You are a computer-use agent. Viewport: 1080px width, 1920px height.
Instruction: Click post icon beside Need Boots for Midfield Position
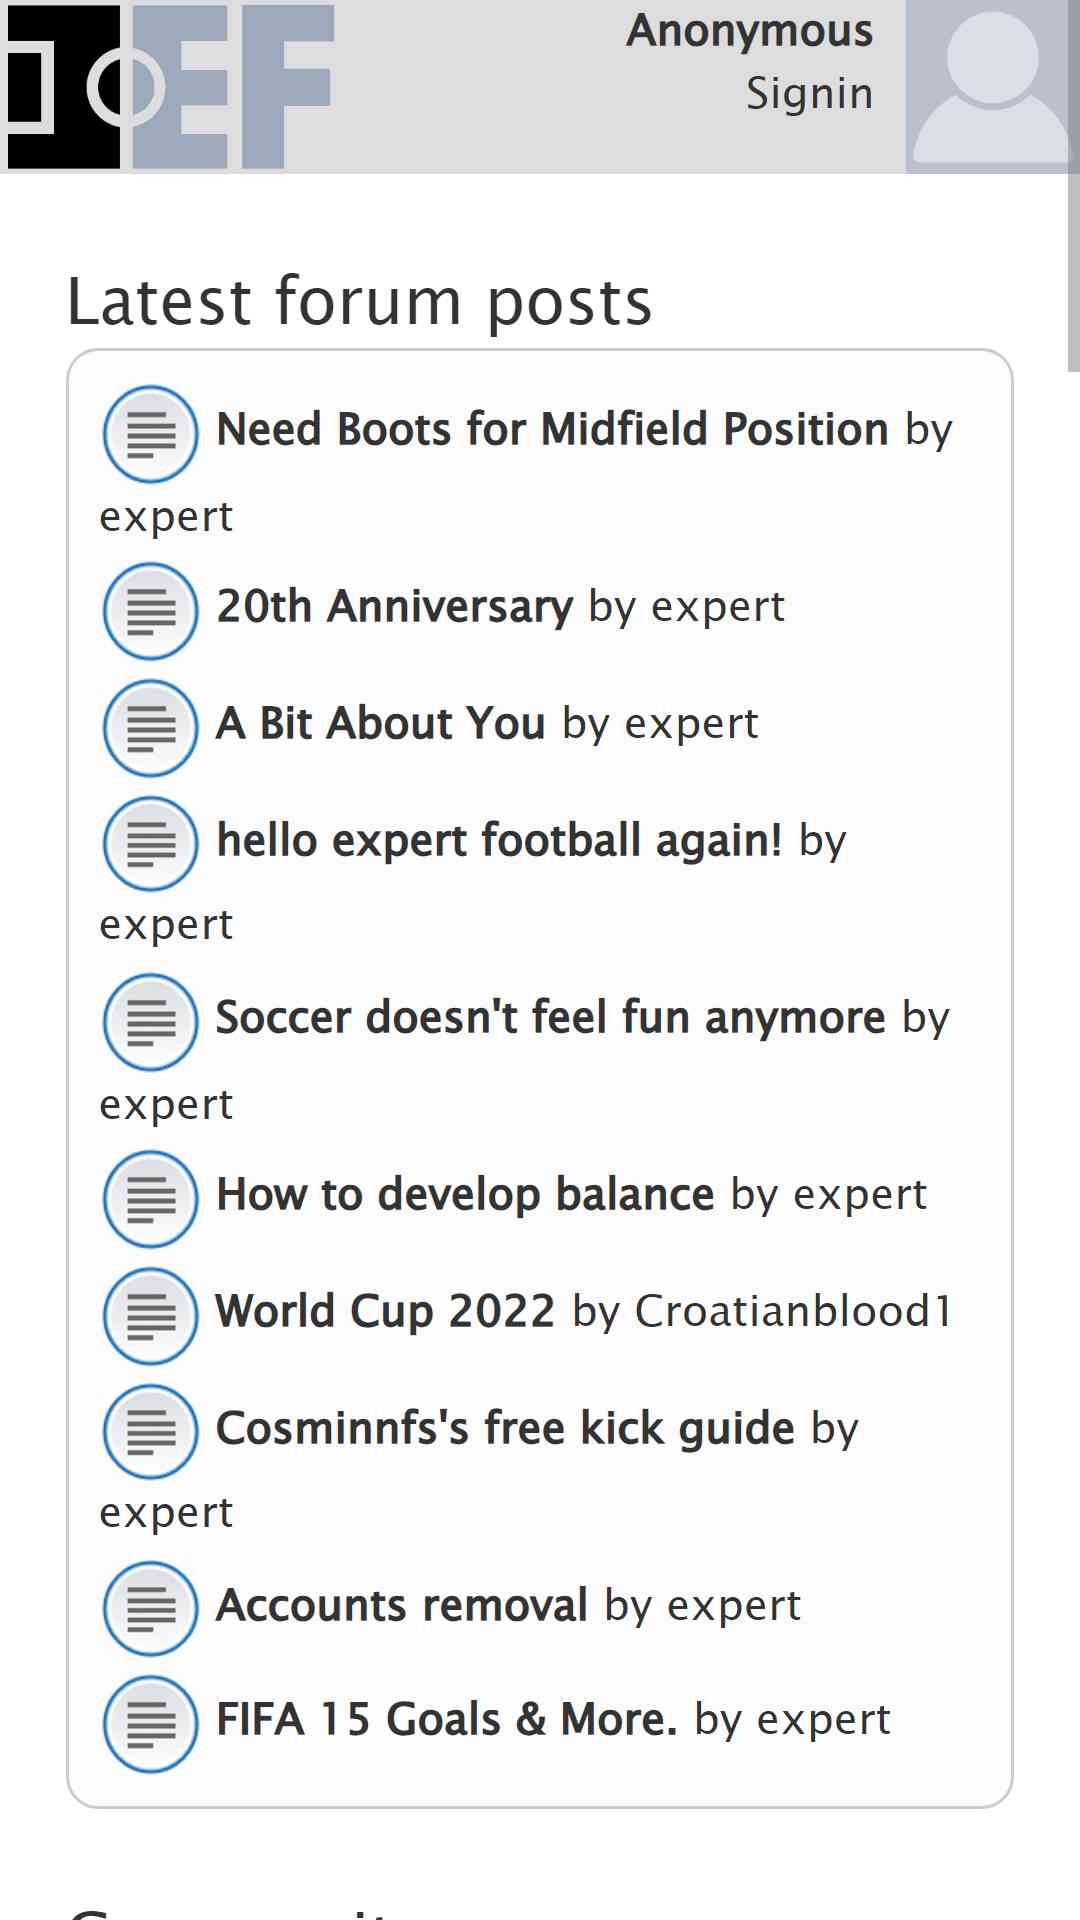click(151, 434)
